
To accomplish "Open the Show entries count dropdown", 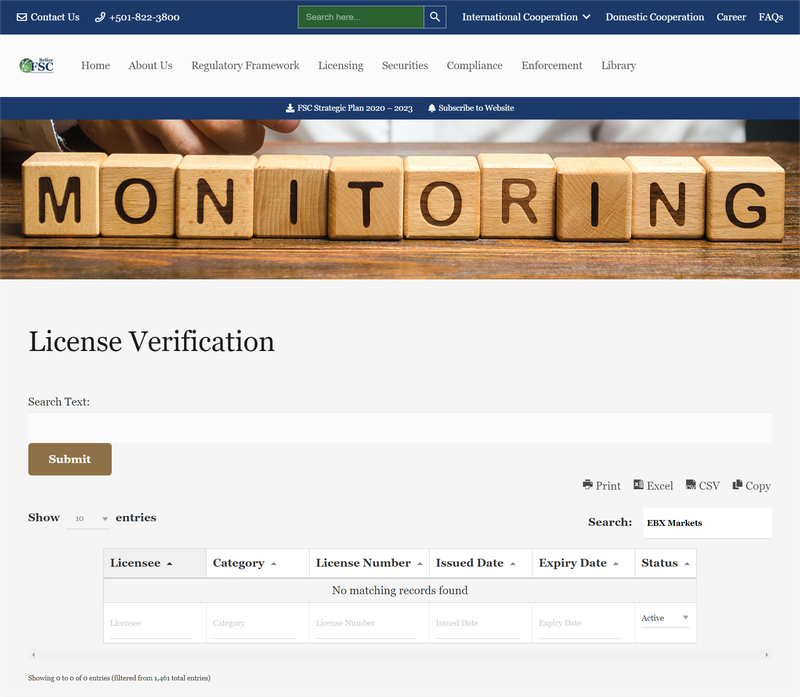I will [88, 519].
